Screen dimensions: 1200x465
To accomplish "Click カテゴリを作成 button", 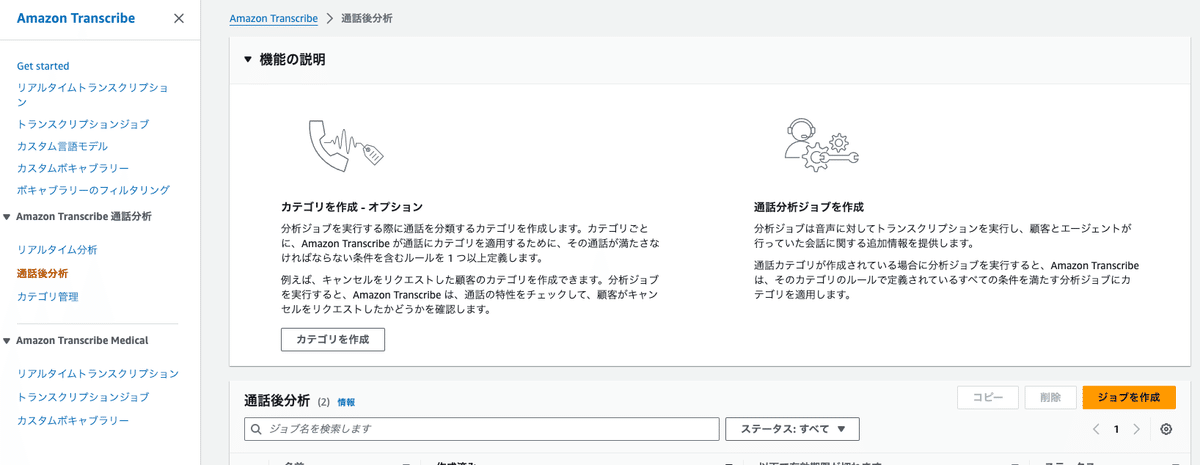I will (333, 339).
